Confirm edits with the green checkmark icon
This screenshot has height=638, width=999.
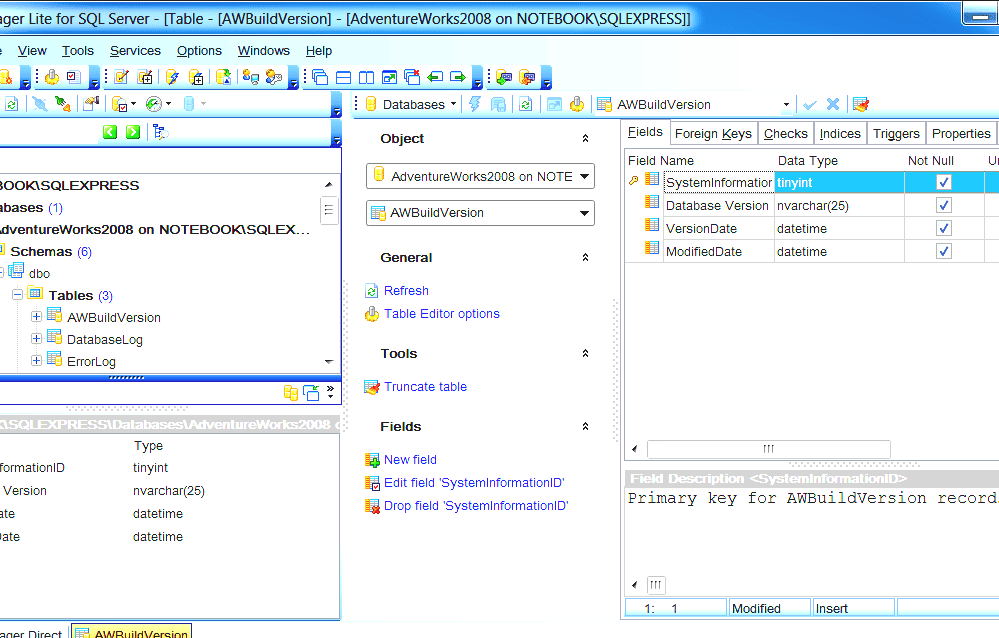pos(810,104)
